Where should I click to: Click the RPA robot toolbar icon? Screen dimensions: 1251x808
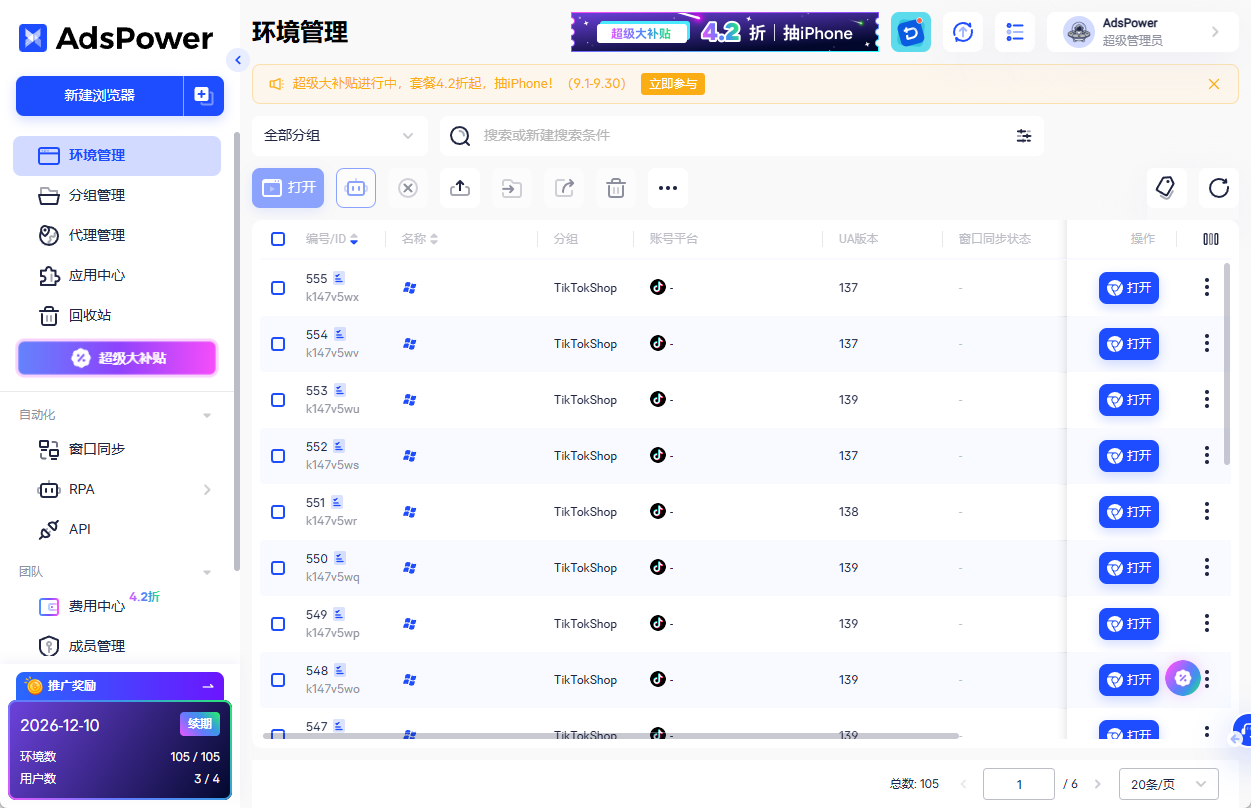(x=356, y=188)
